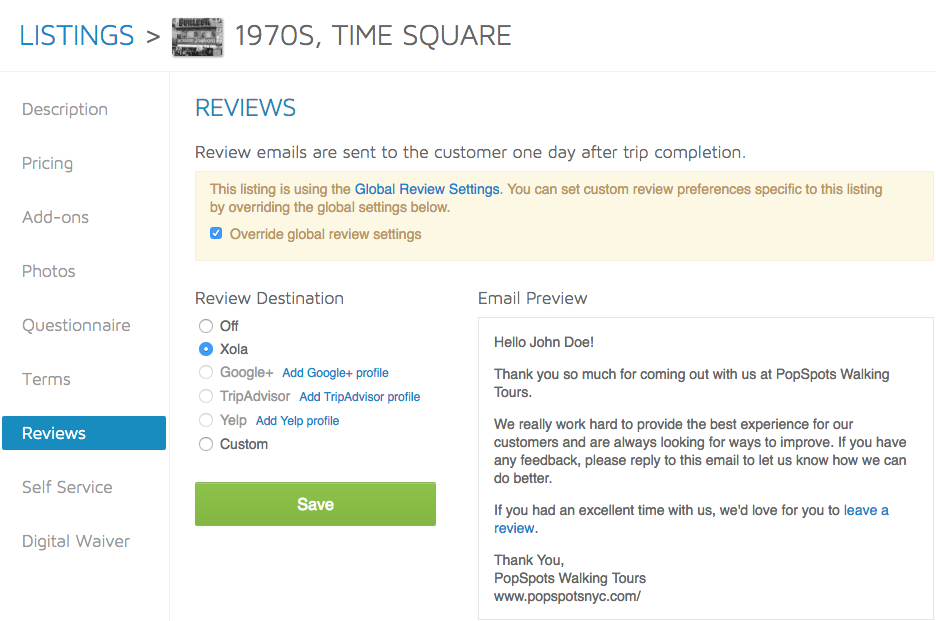Screen dimensions: 936x621
Task: Save the review settings
Action: (x=315, y=504)
